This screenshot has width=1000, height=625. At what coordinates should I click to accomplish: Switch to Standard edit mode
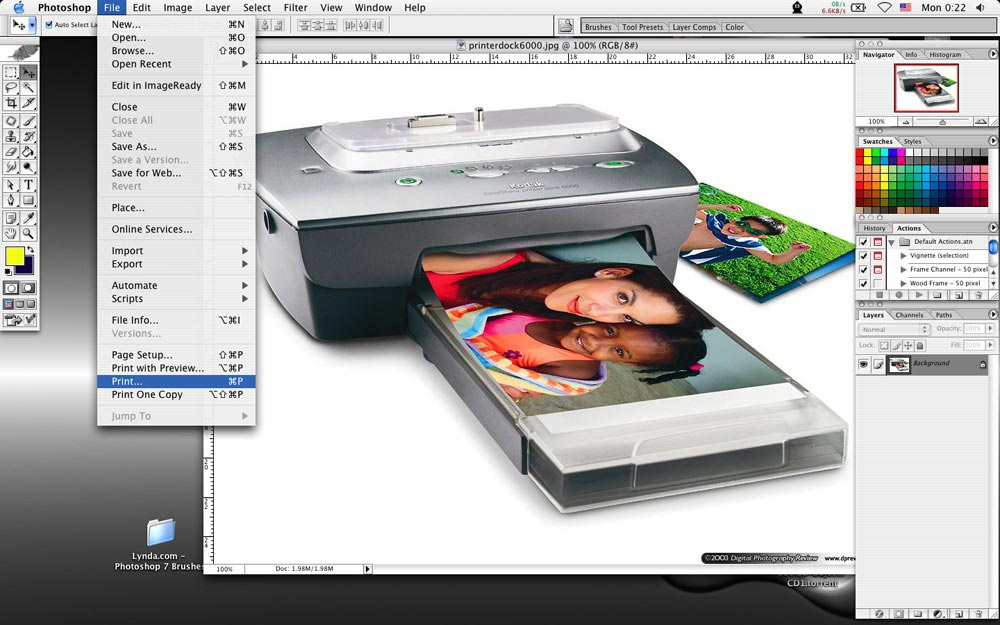click(11, 288)
